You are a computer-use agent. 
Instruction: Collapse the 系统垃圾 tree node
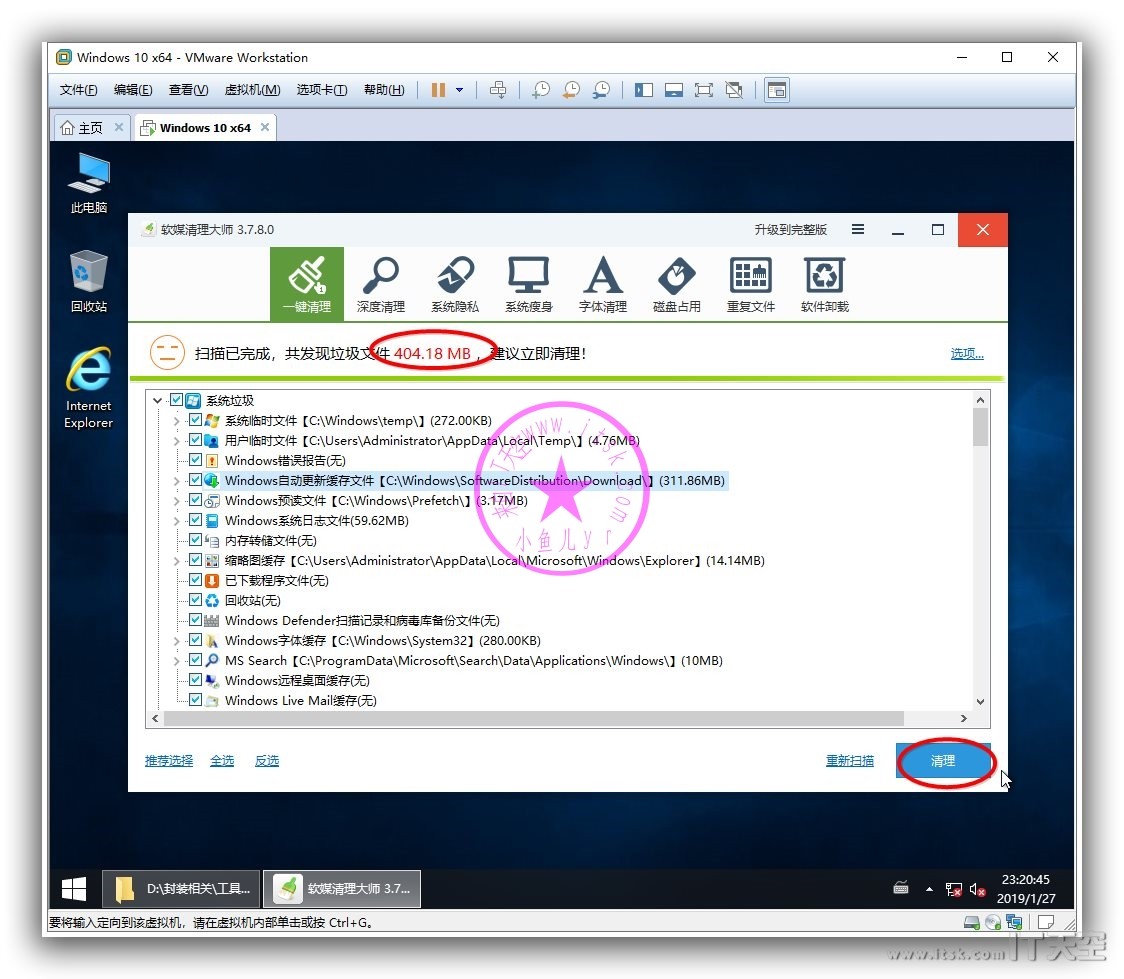pos(157,401)
